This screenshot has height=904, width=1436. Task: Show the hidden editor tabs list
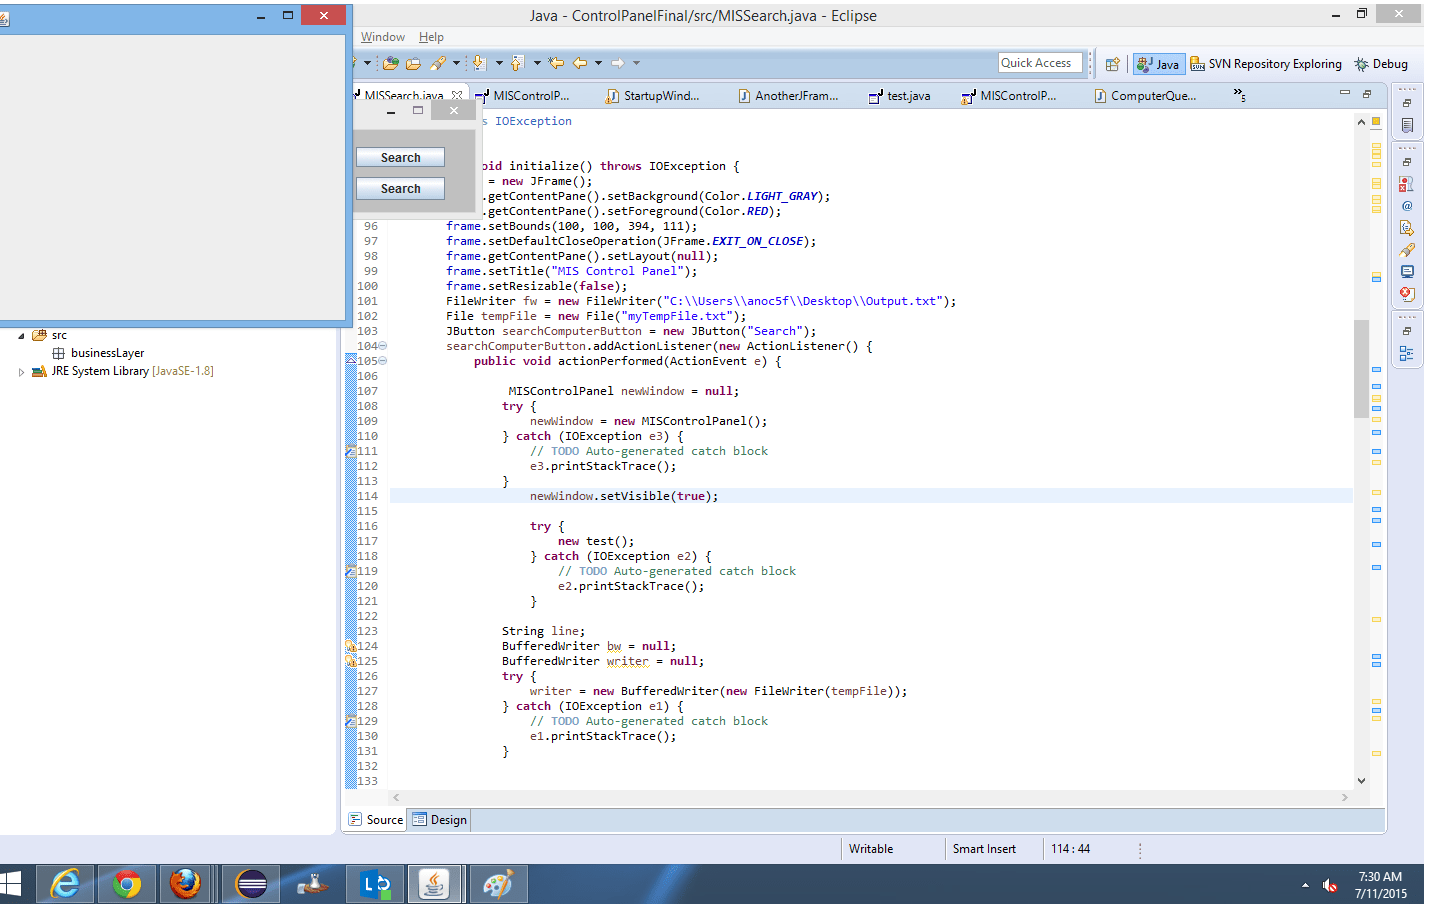[x=1239, y=95]
